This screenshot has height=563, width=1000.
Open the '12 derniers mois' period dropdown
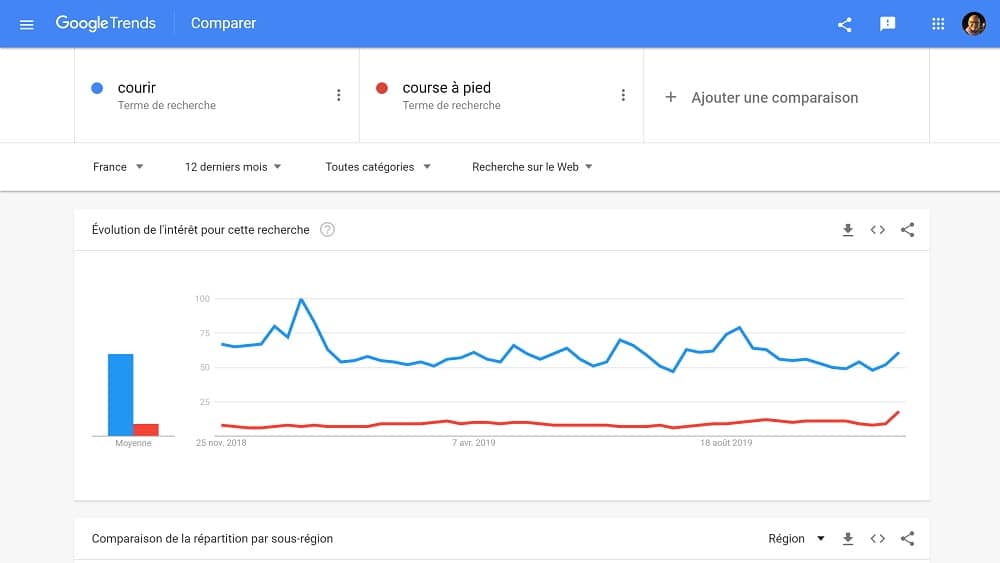(x=233, y=167)
